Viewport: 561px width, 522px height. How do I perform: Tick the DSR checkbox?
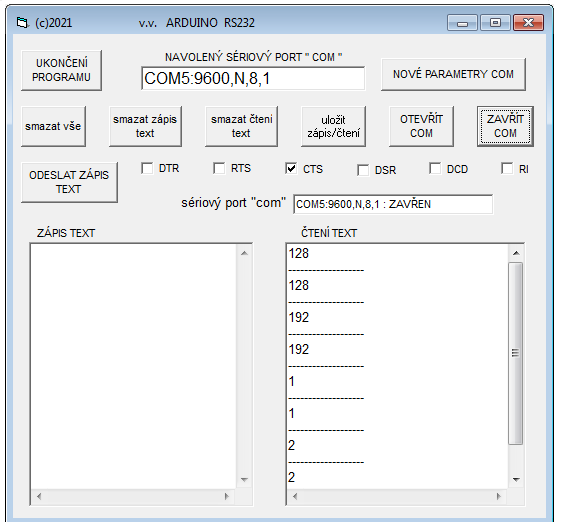(363, 170)
